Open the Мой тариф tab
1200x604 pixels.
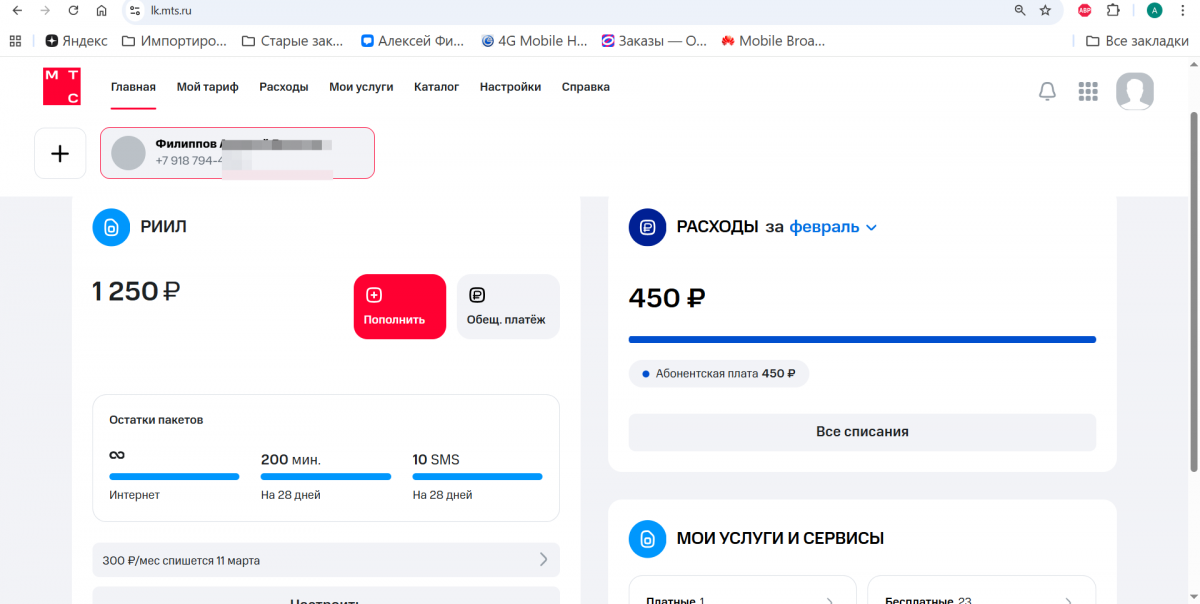[x=207, y=87]
